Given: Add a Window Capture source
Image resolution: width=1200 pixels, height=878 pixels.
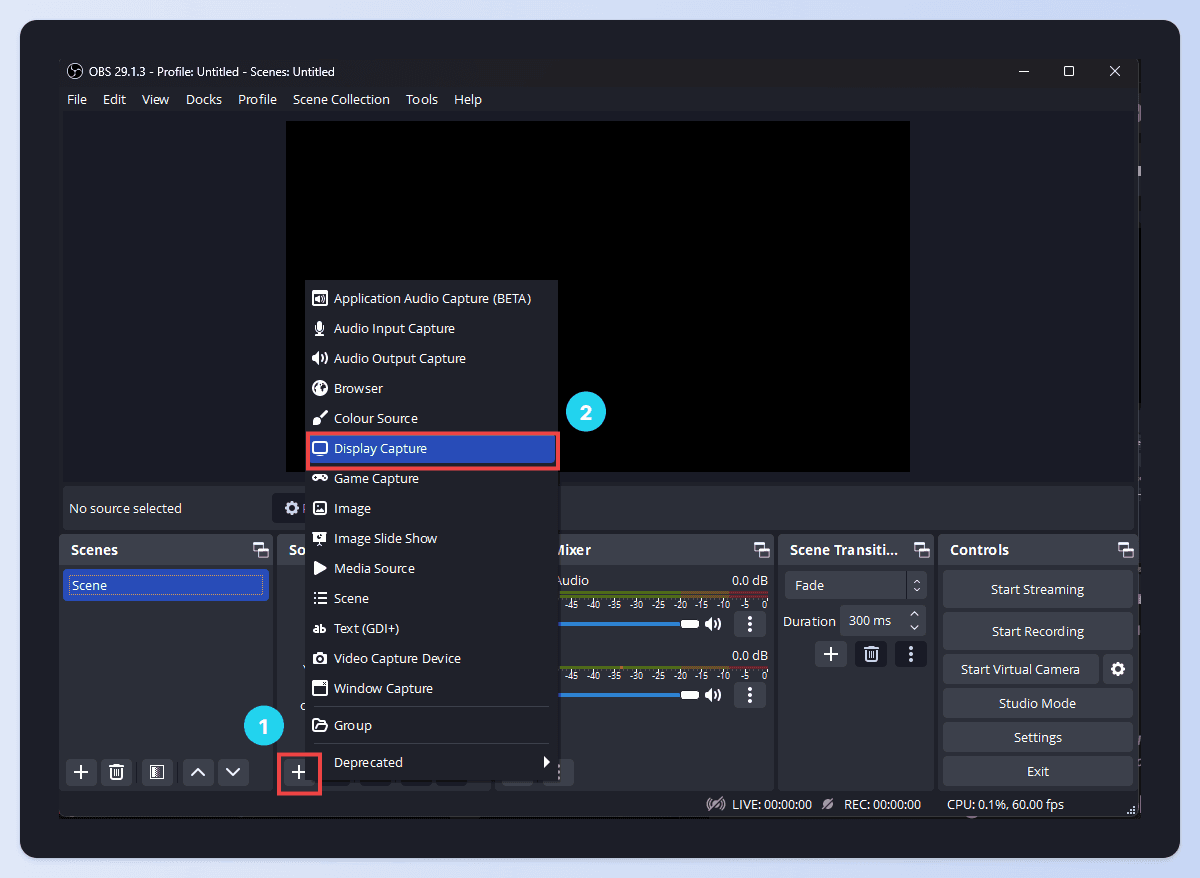Looking at the screenshot, I should [x=431, y=688].
